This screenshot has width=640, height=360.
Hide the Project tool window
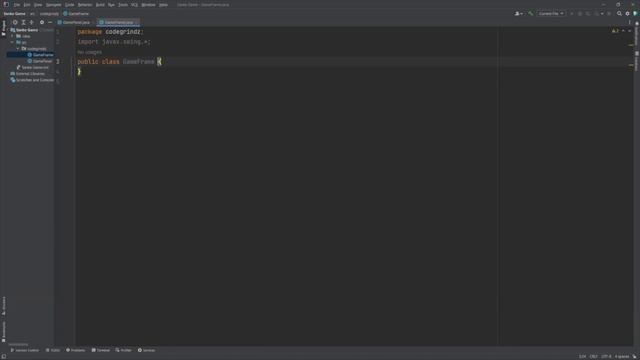[x=50, y=22]
